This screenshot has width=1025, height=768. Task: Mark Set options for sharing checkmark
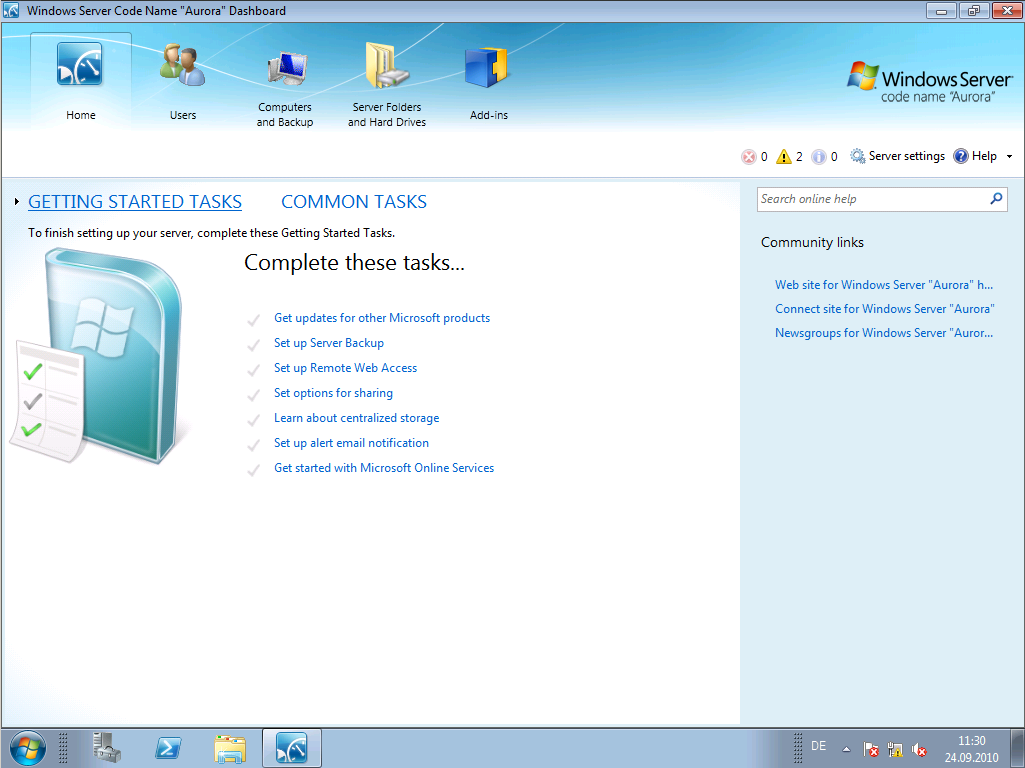click(254, 395)
